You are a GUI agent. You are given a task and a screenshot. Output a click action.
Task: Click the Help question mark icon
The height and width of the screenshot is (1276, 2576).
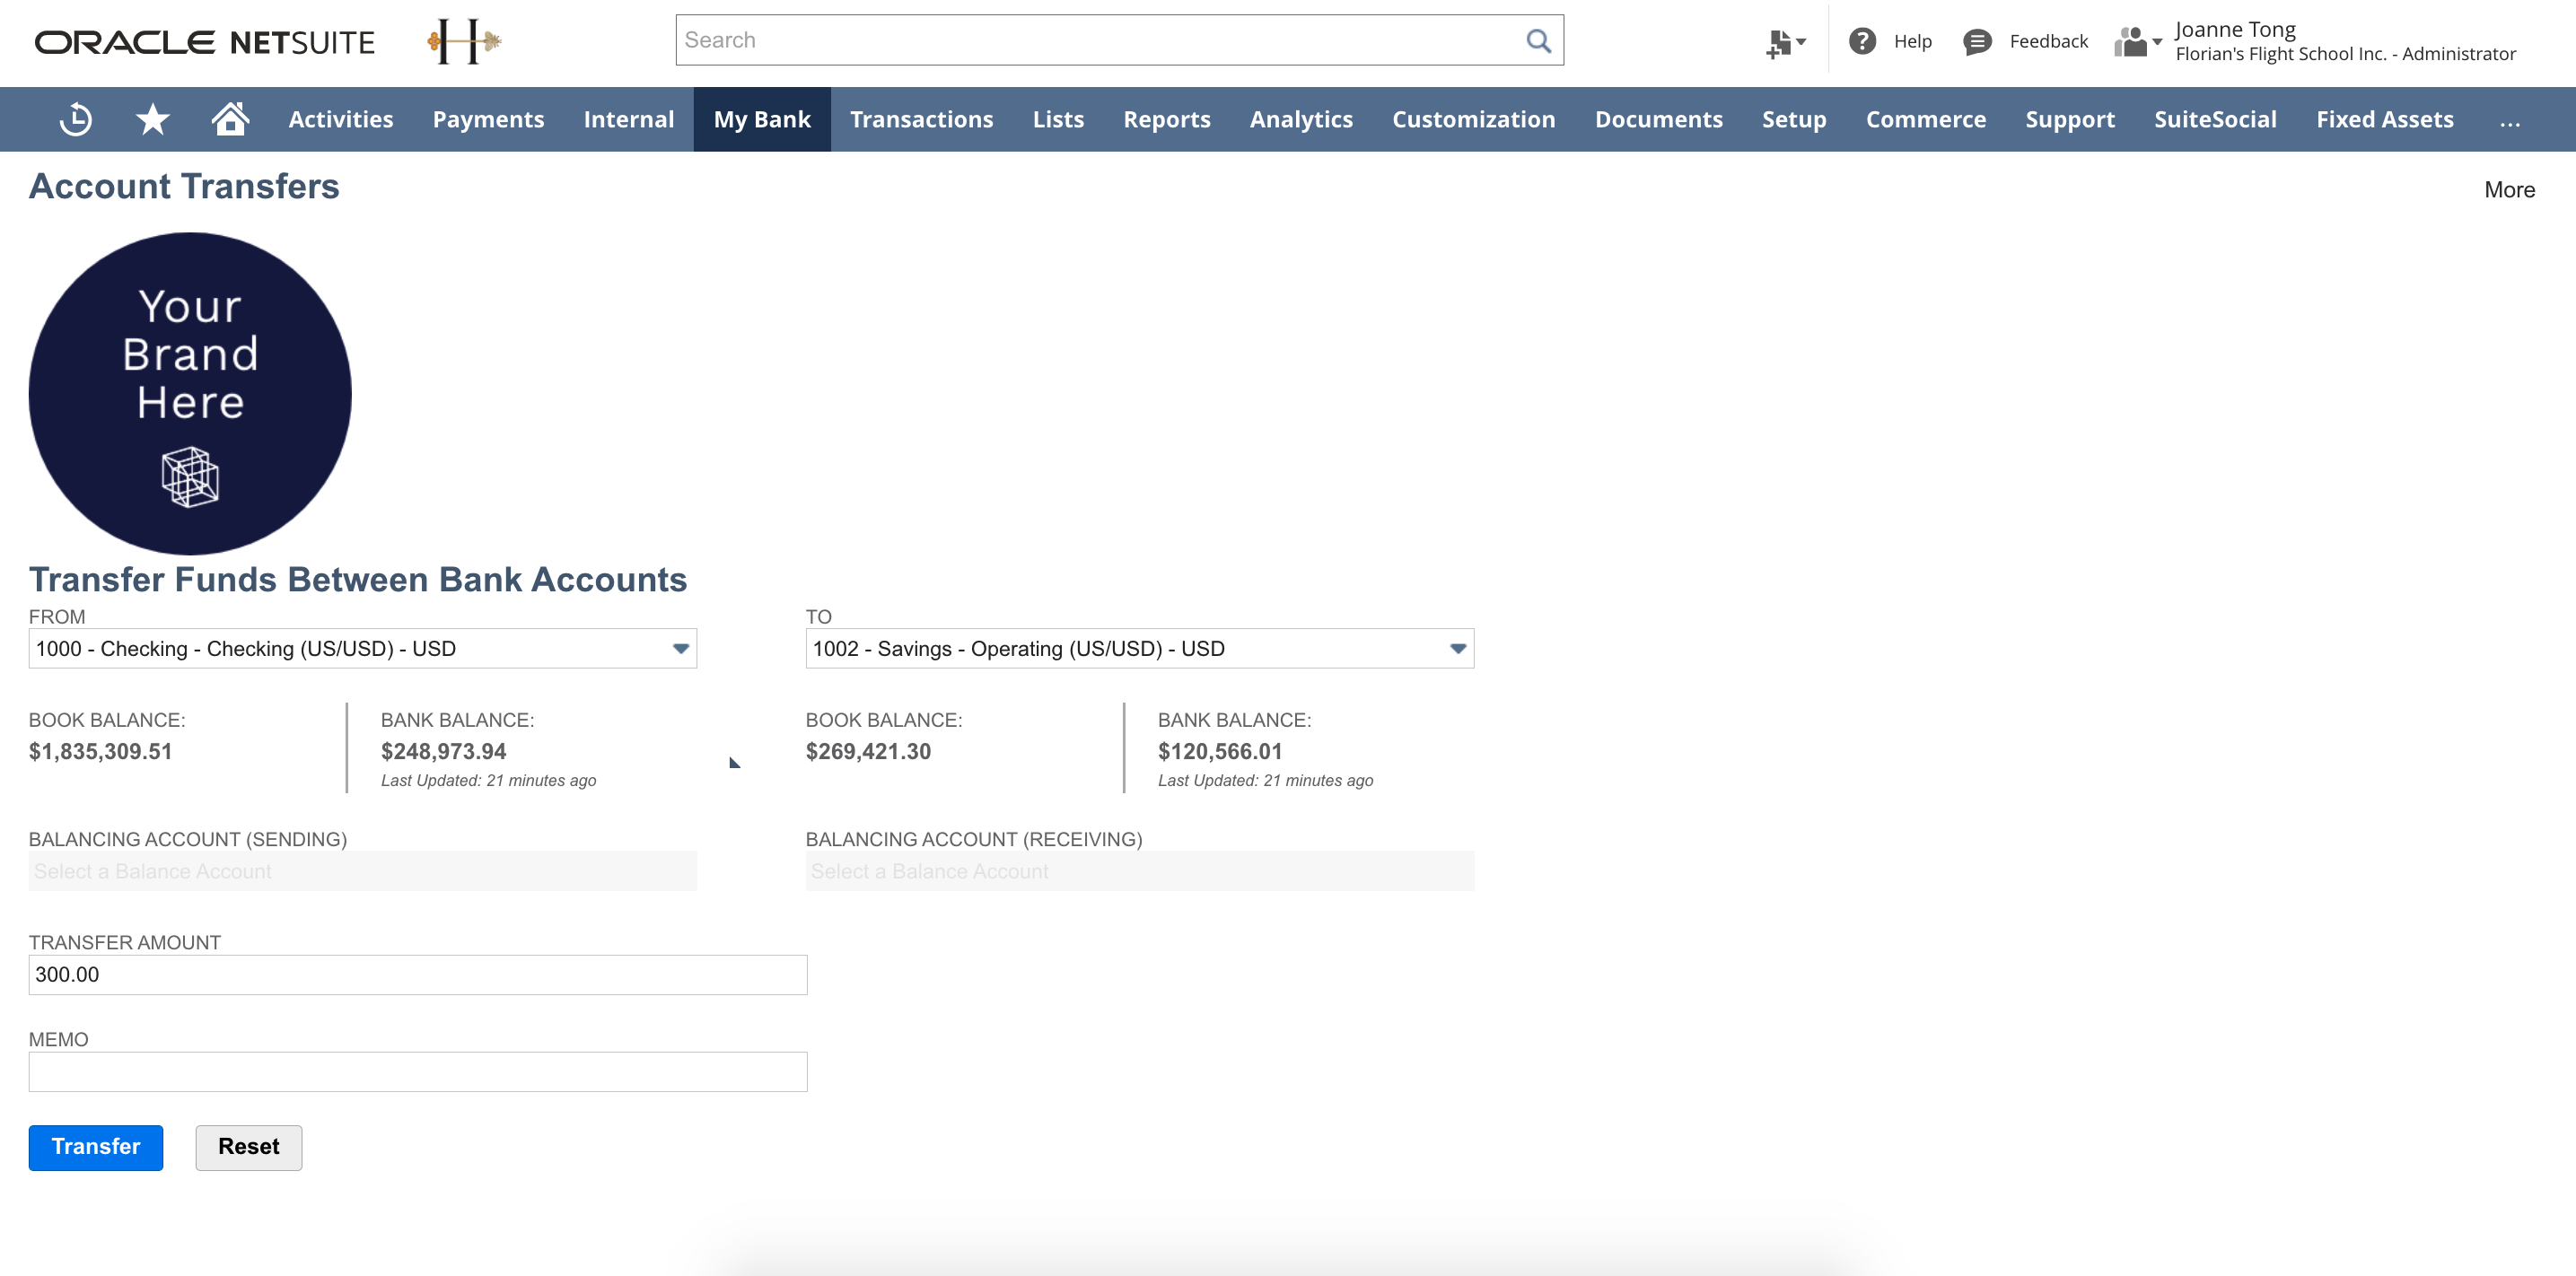[1862, 41]
